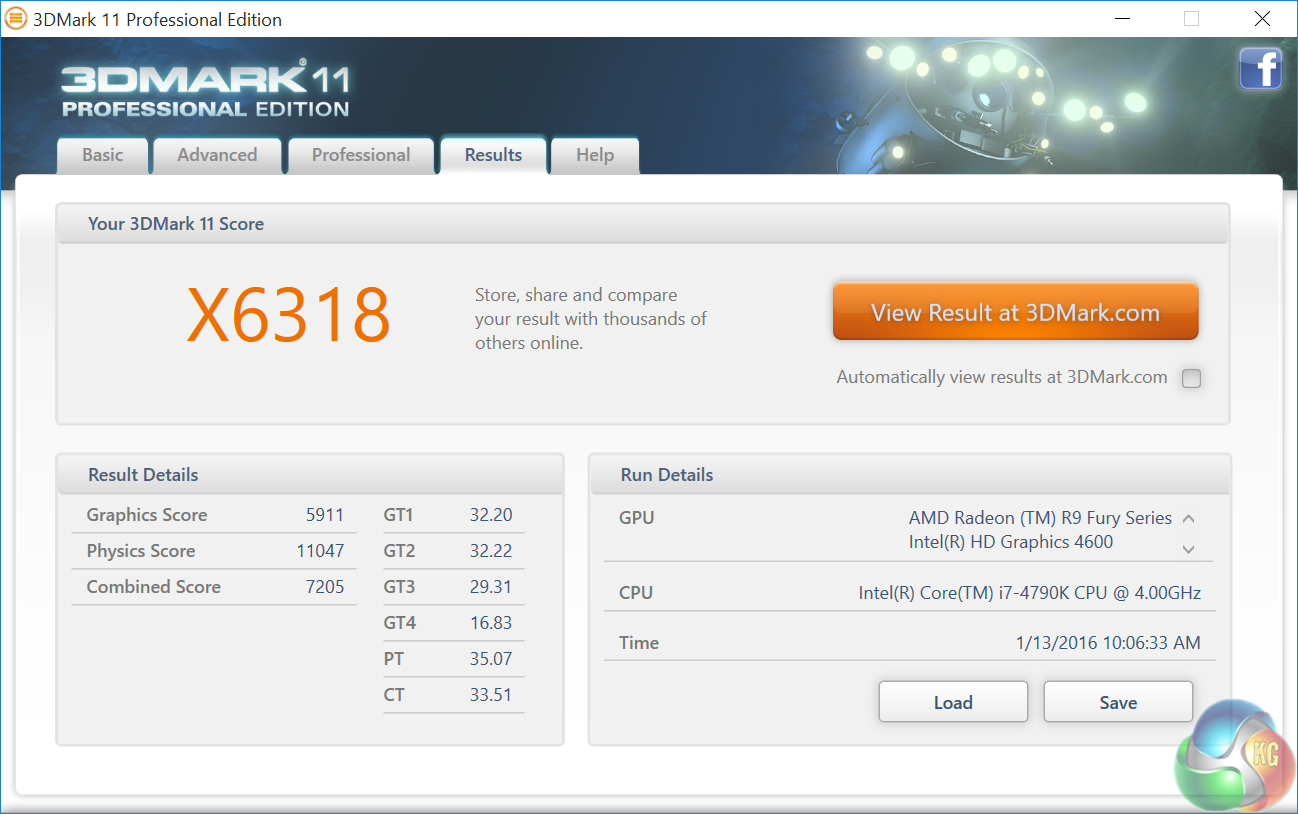Enable automatically view results at 3DMark.com
Screen dimensions: 1298x814
point(1191,378)
